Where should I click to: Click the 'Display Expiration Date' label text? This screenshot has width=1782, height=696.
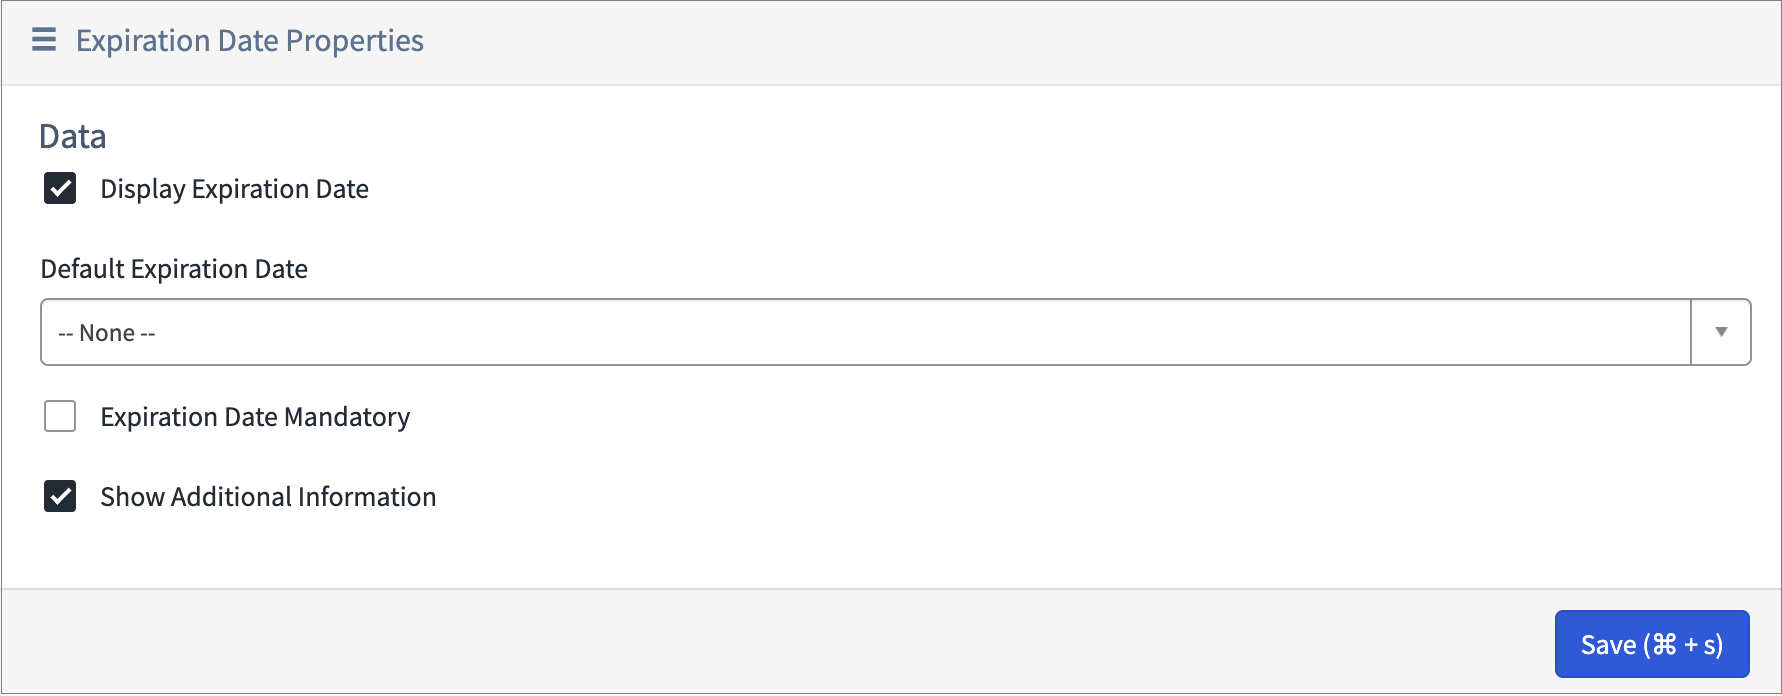[234, 189]
